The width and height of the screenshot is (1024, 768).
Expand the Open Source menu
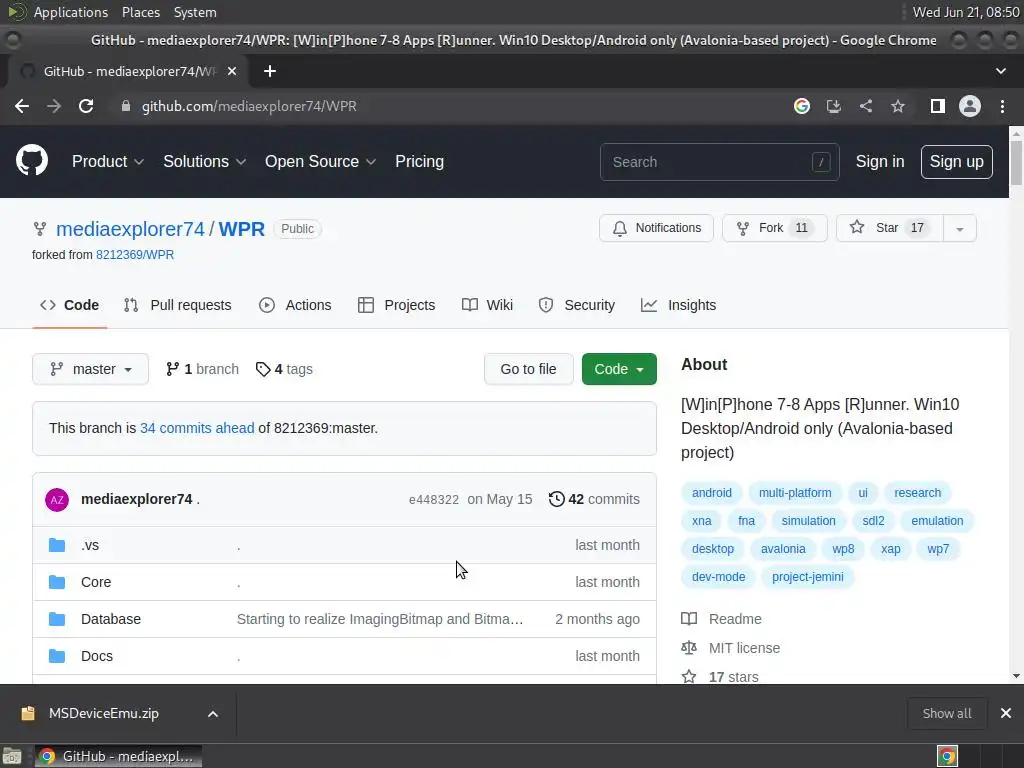click(320, 161)
